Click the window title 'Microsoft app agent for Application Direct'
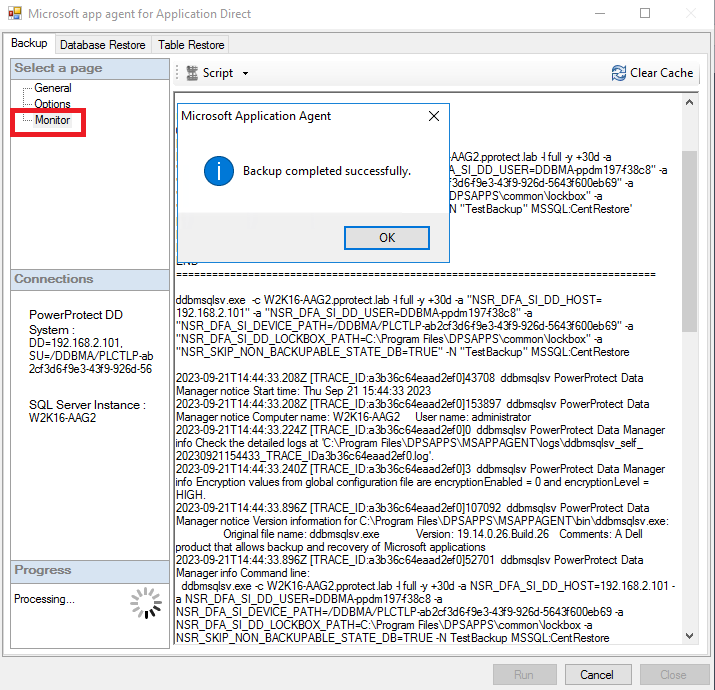715x690 pixels. [140, 14]
